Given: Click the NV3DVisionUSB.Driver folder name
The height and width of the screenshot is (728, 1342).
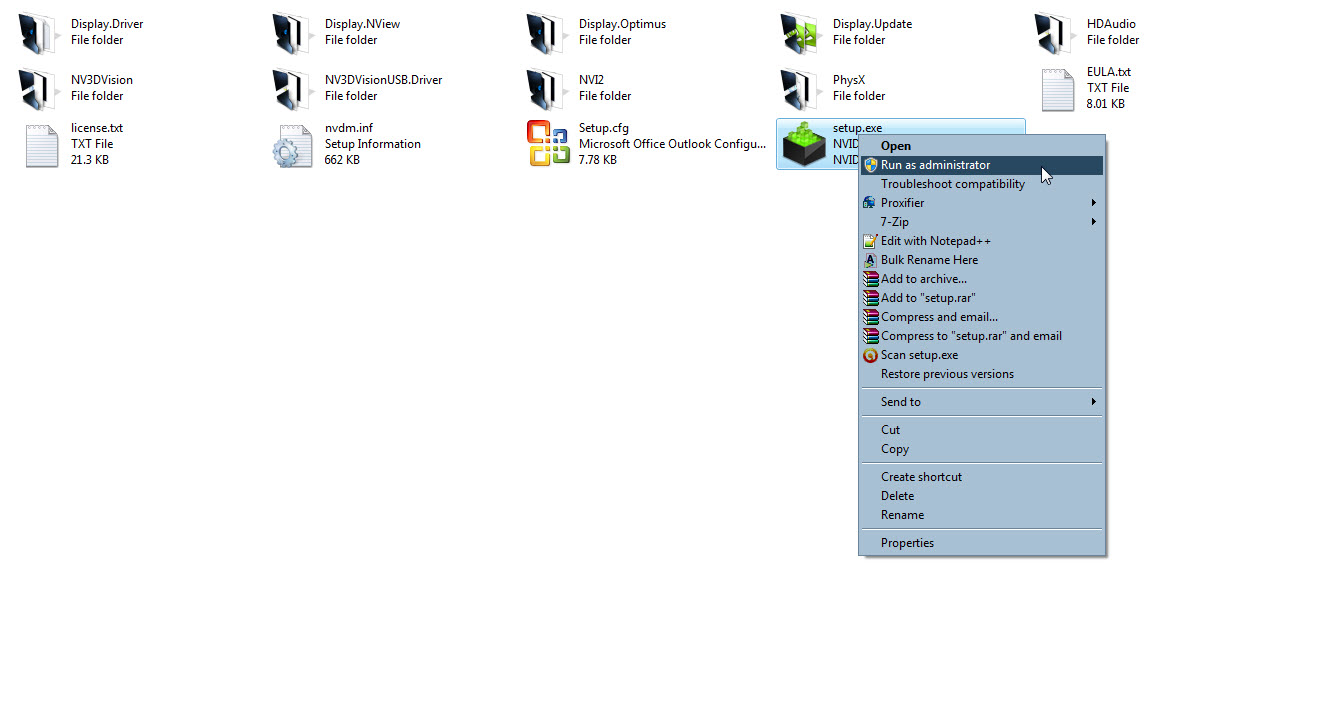Looking at the screenshot, I should [x=383, y=80].
